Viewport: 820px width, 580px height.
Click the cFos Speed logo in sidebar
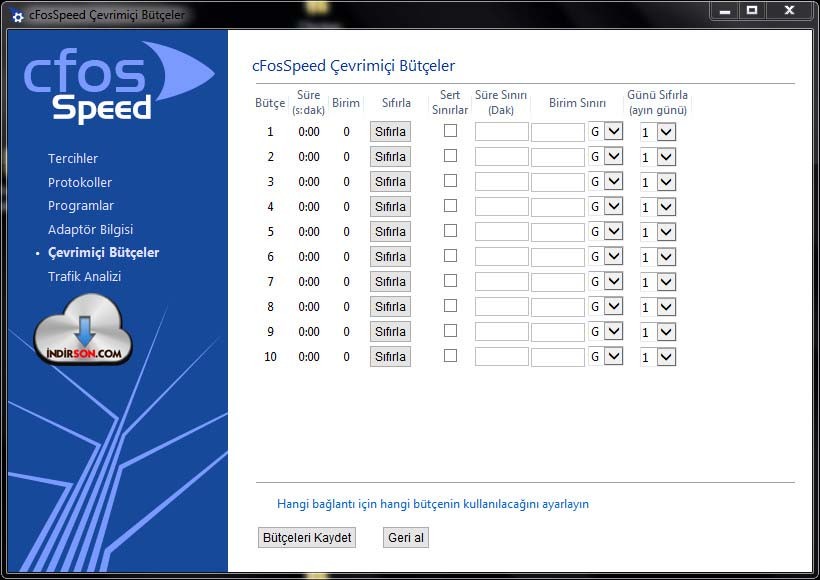coord(118,82)
